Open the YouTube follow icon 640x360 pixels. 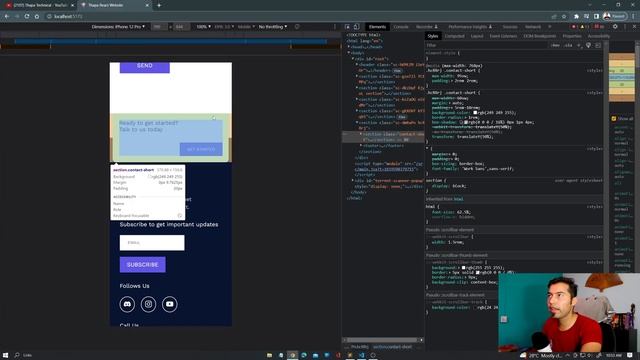(170, 304)
